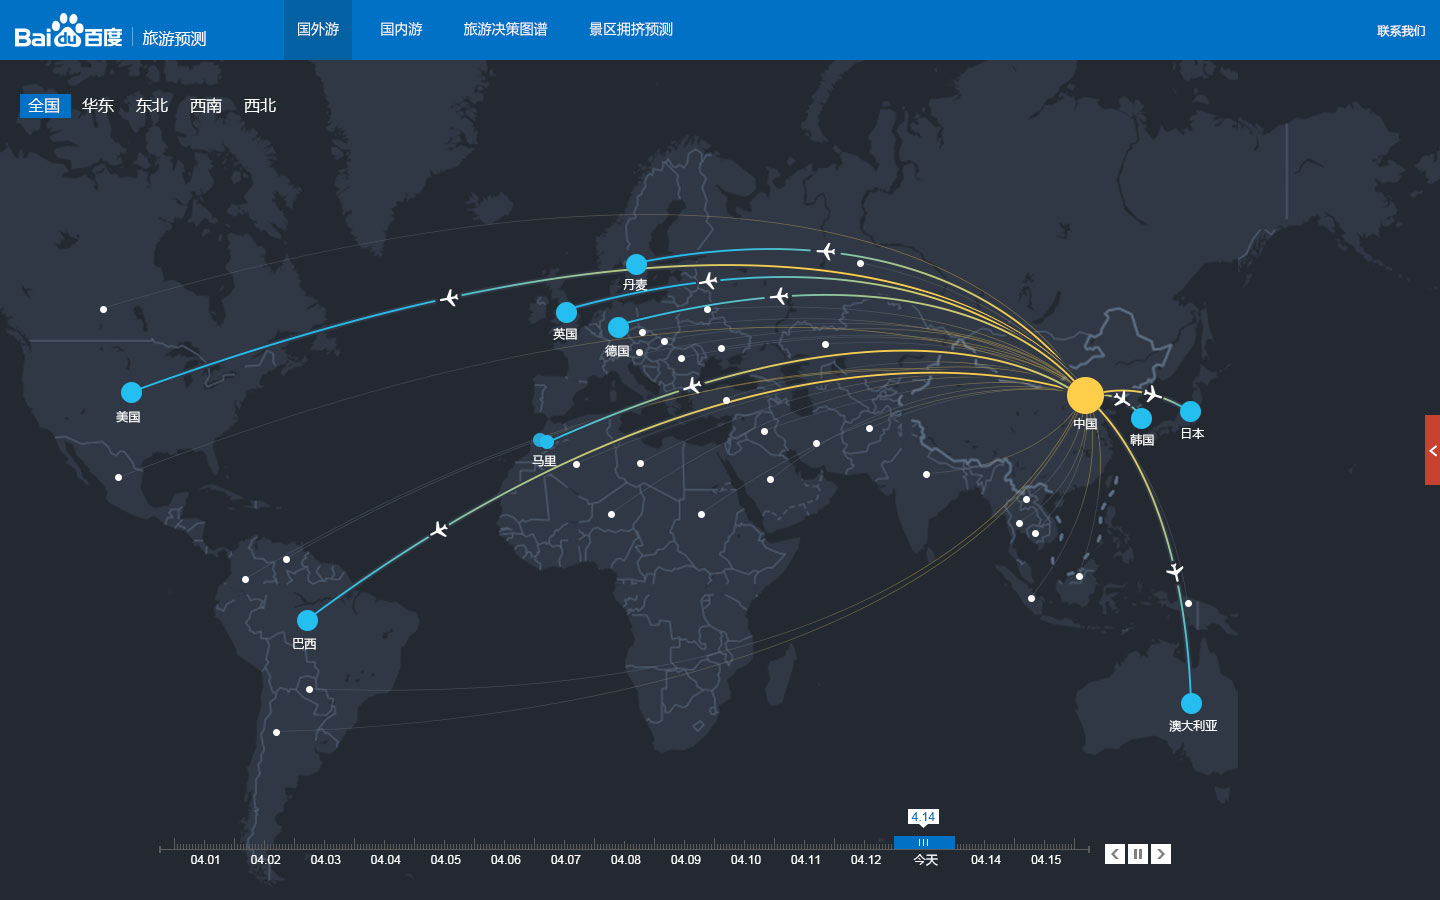Select the Australia destination marker
The height and width of the screenshot is (900, 1440).
click(x=1191, y=703)
